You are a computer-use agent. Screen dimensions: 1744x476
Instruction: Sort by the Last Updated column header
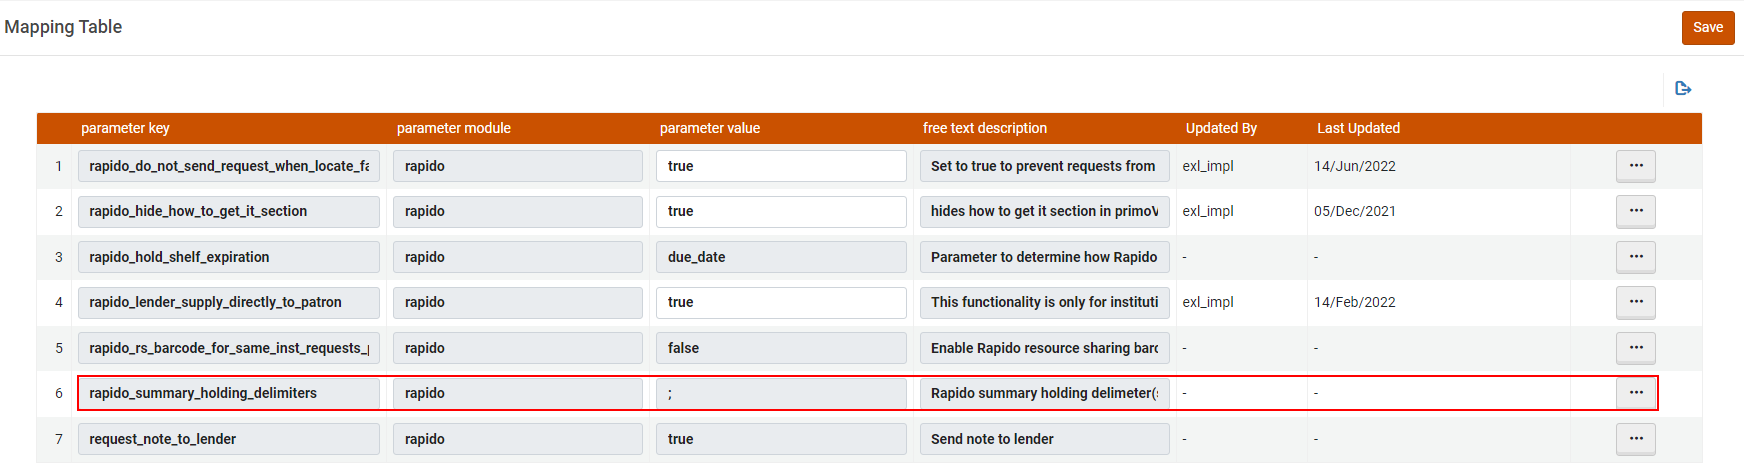click(1358, 128)
